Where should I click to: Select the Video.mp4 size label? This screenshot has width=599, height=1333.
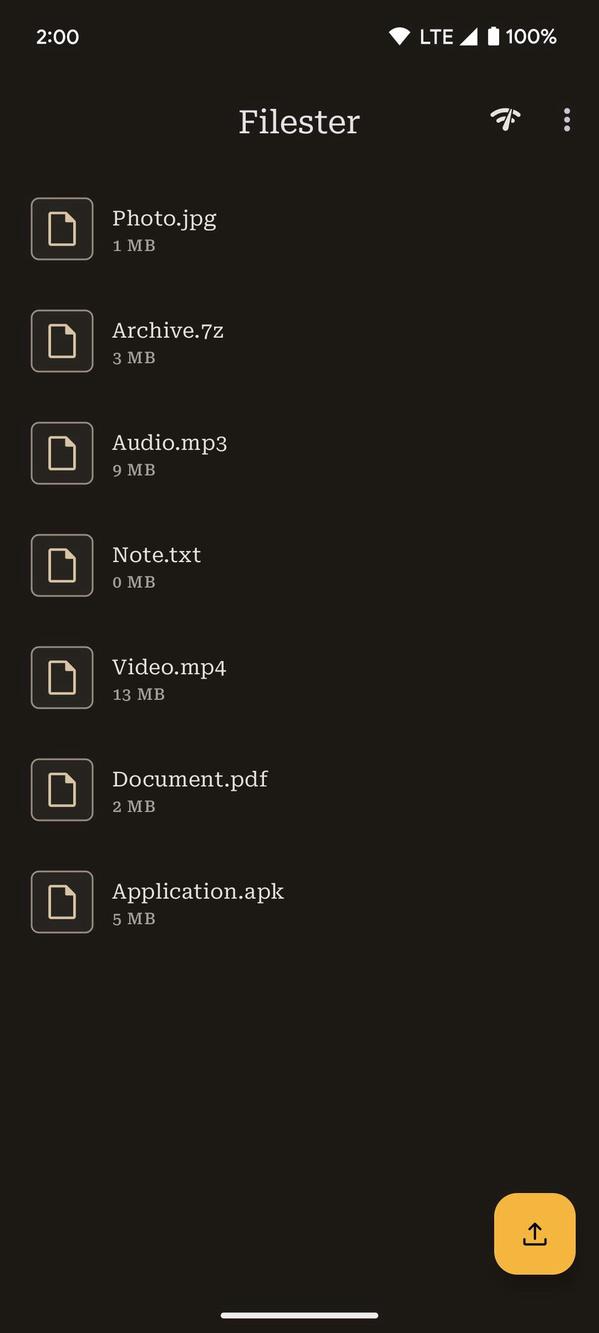tap(138, 694)
